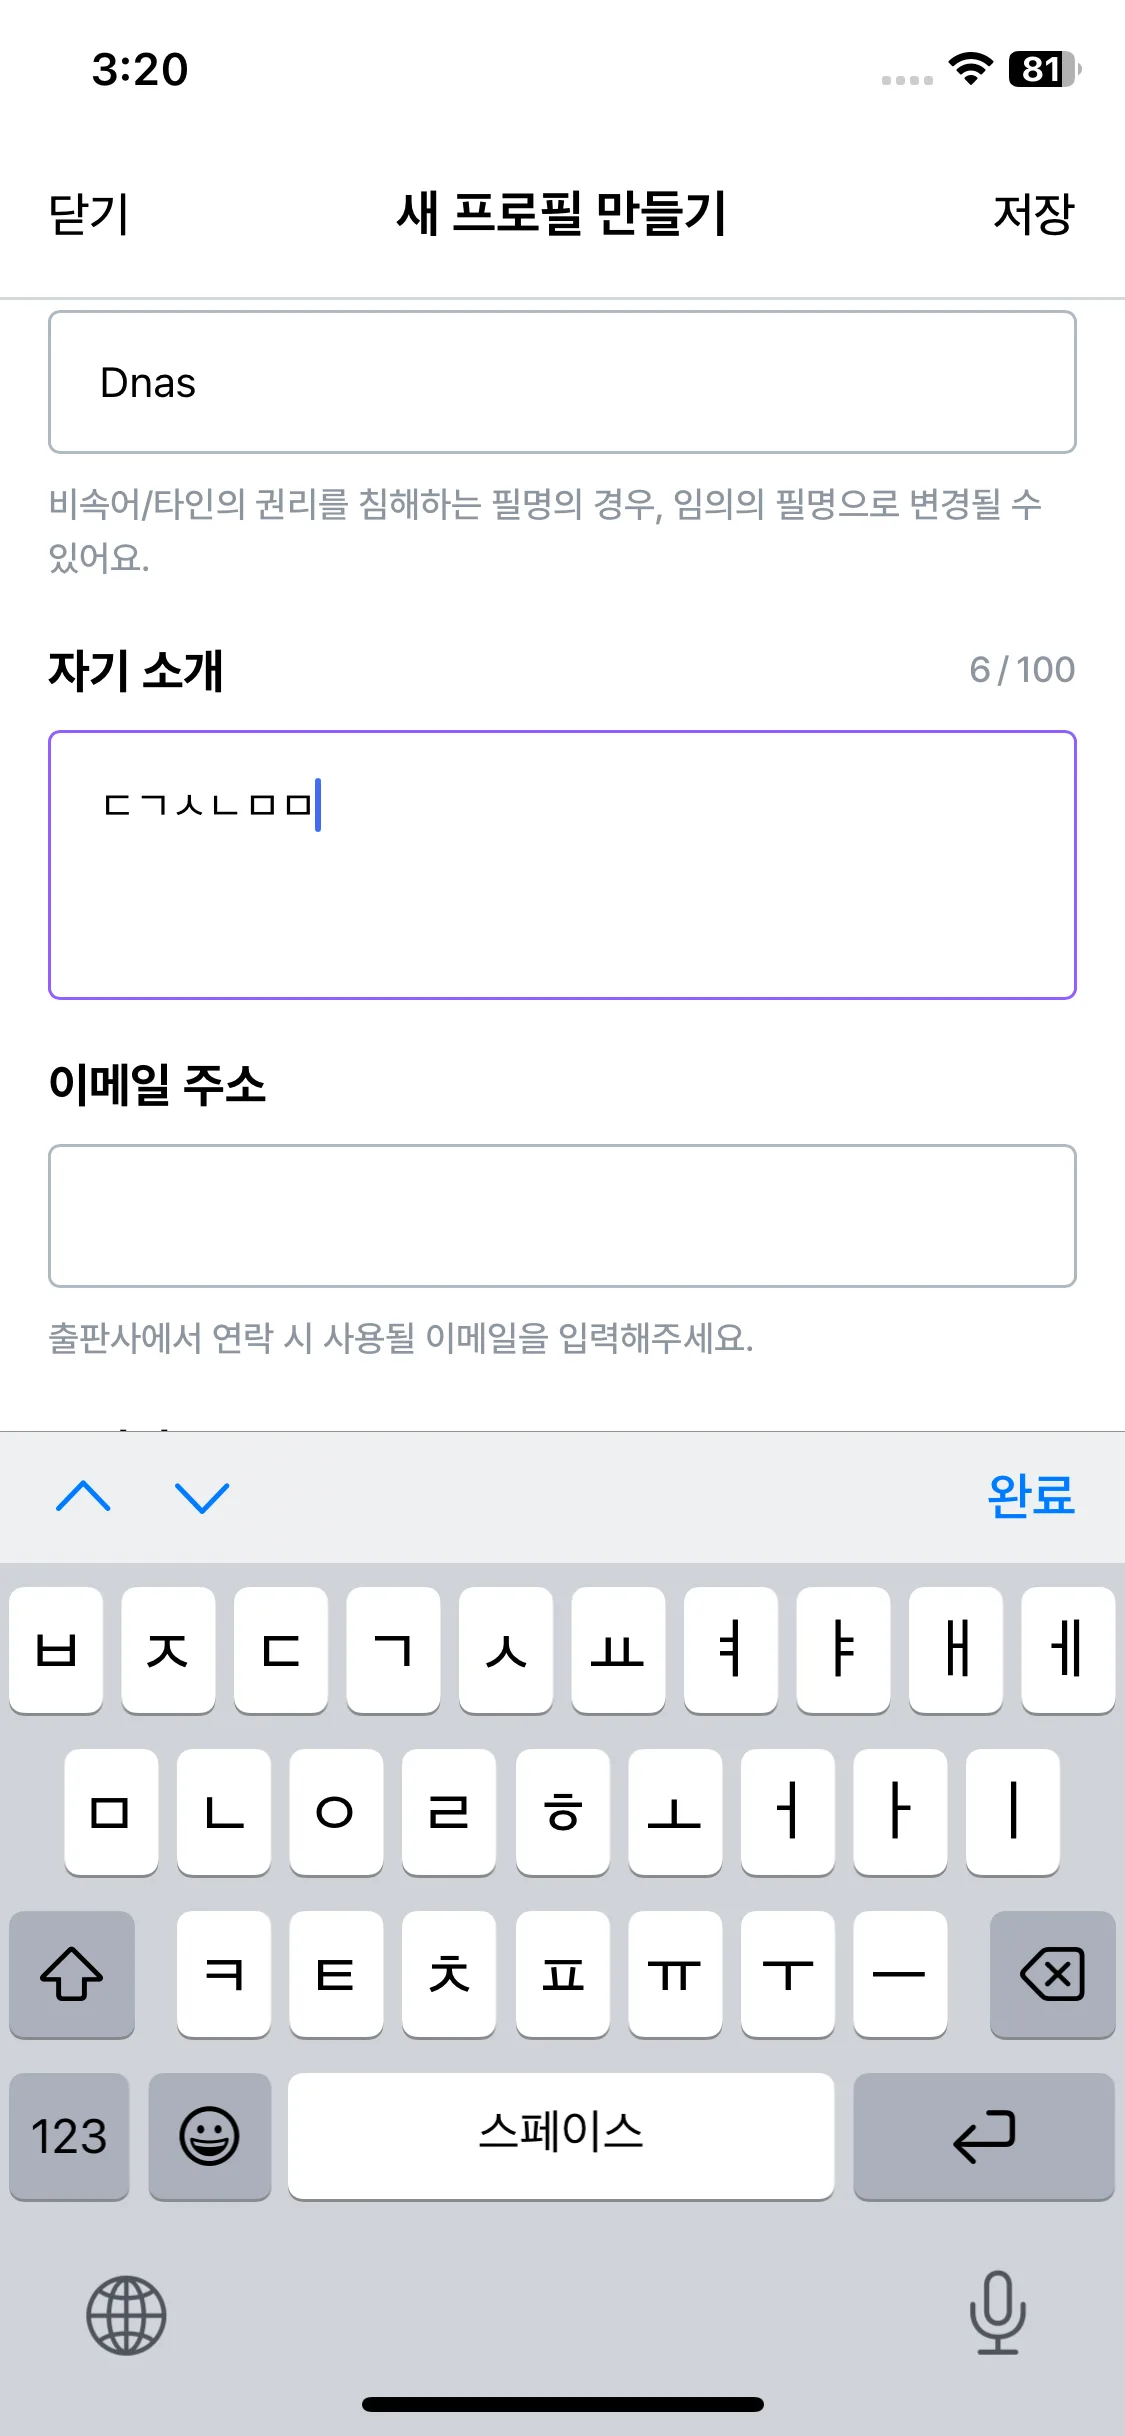
Task: Switch keyboard language with globe icon
Action: click(126, 2315)
